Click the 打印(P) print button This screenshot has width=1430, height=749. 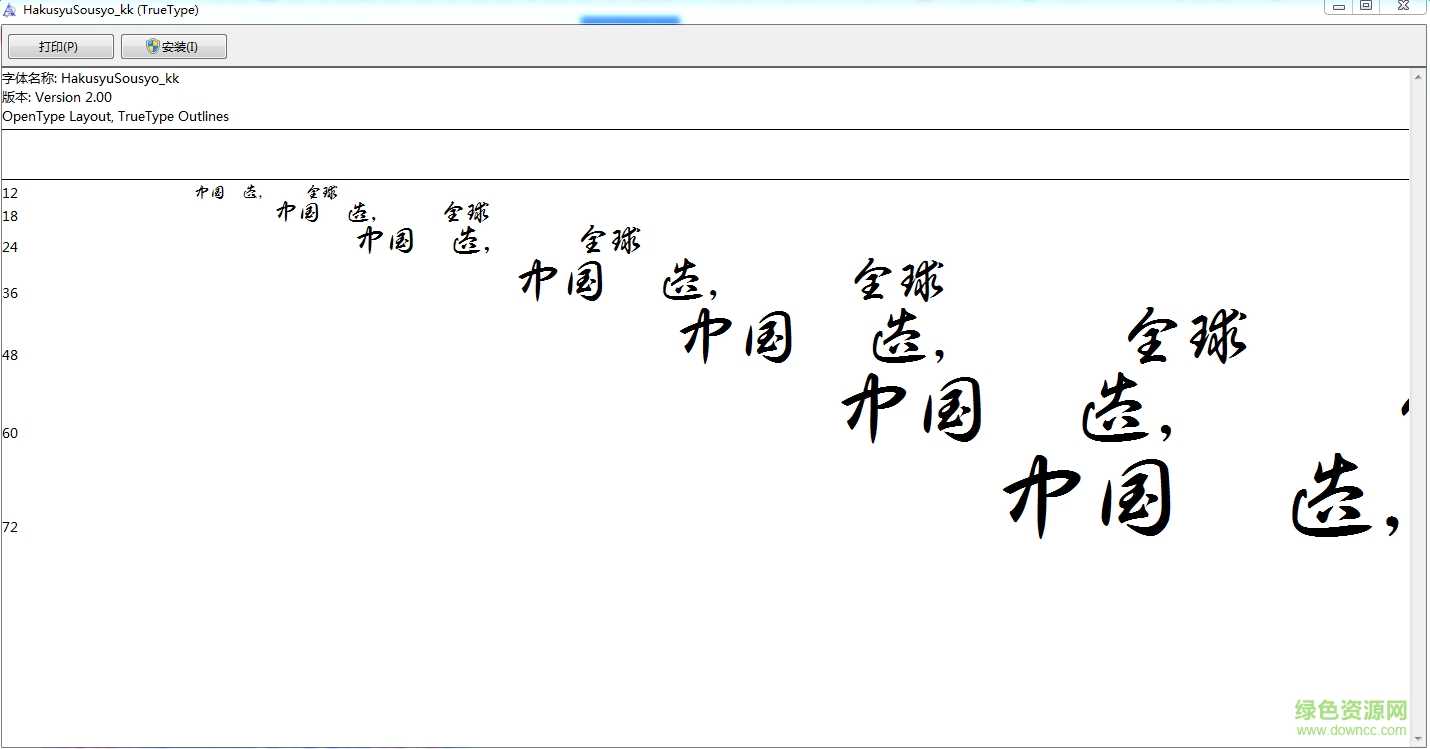pos(60,45)
